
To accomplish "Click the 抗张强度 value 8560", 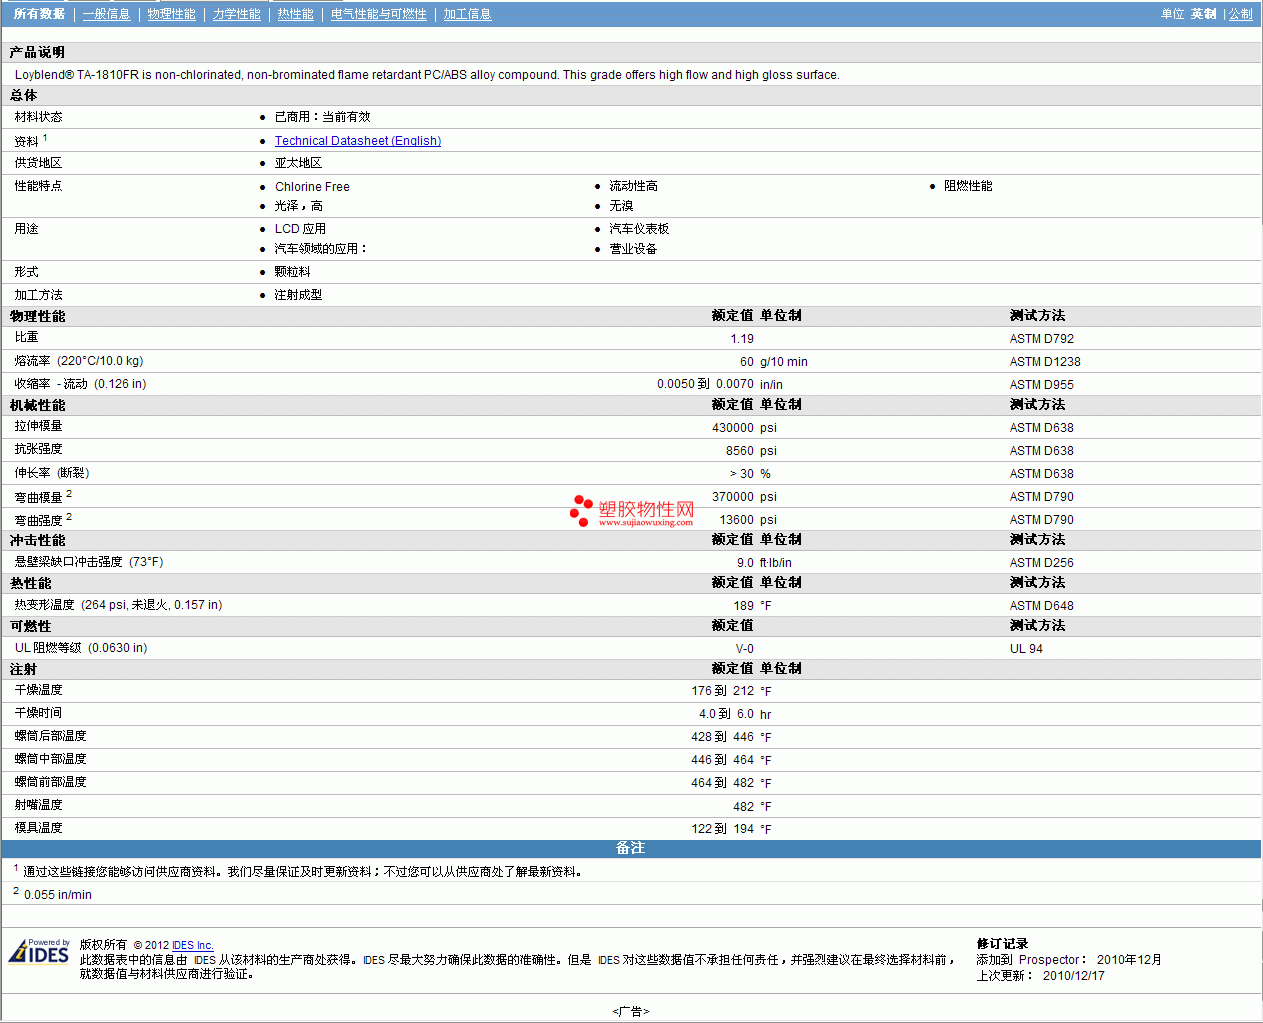I will pos(740,451).
